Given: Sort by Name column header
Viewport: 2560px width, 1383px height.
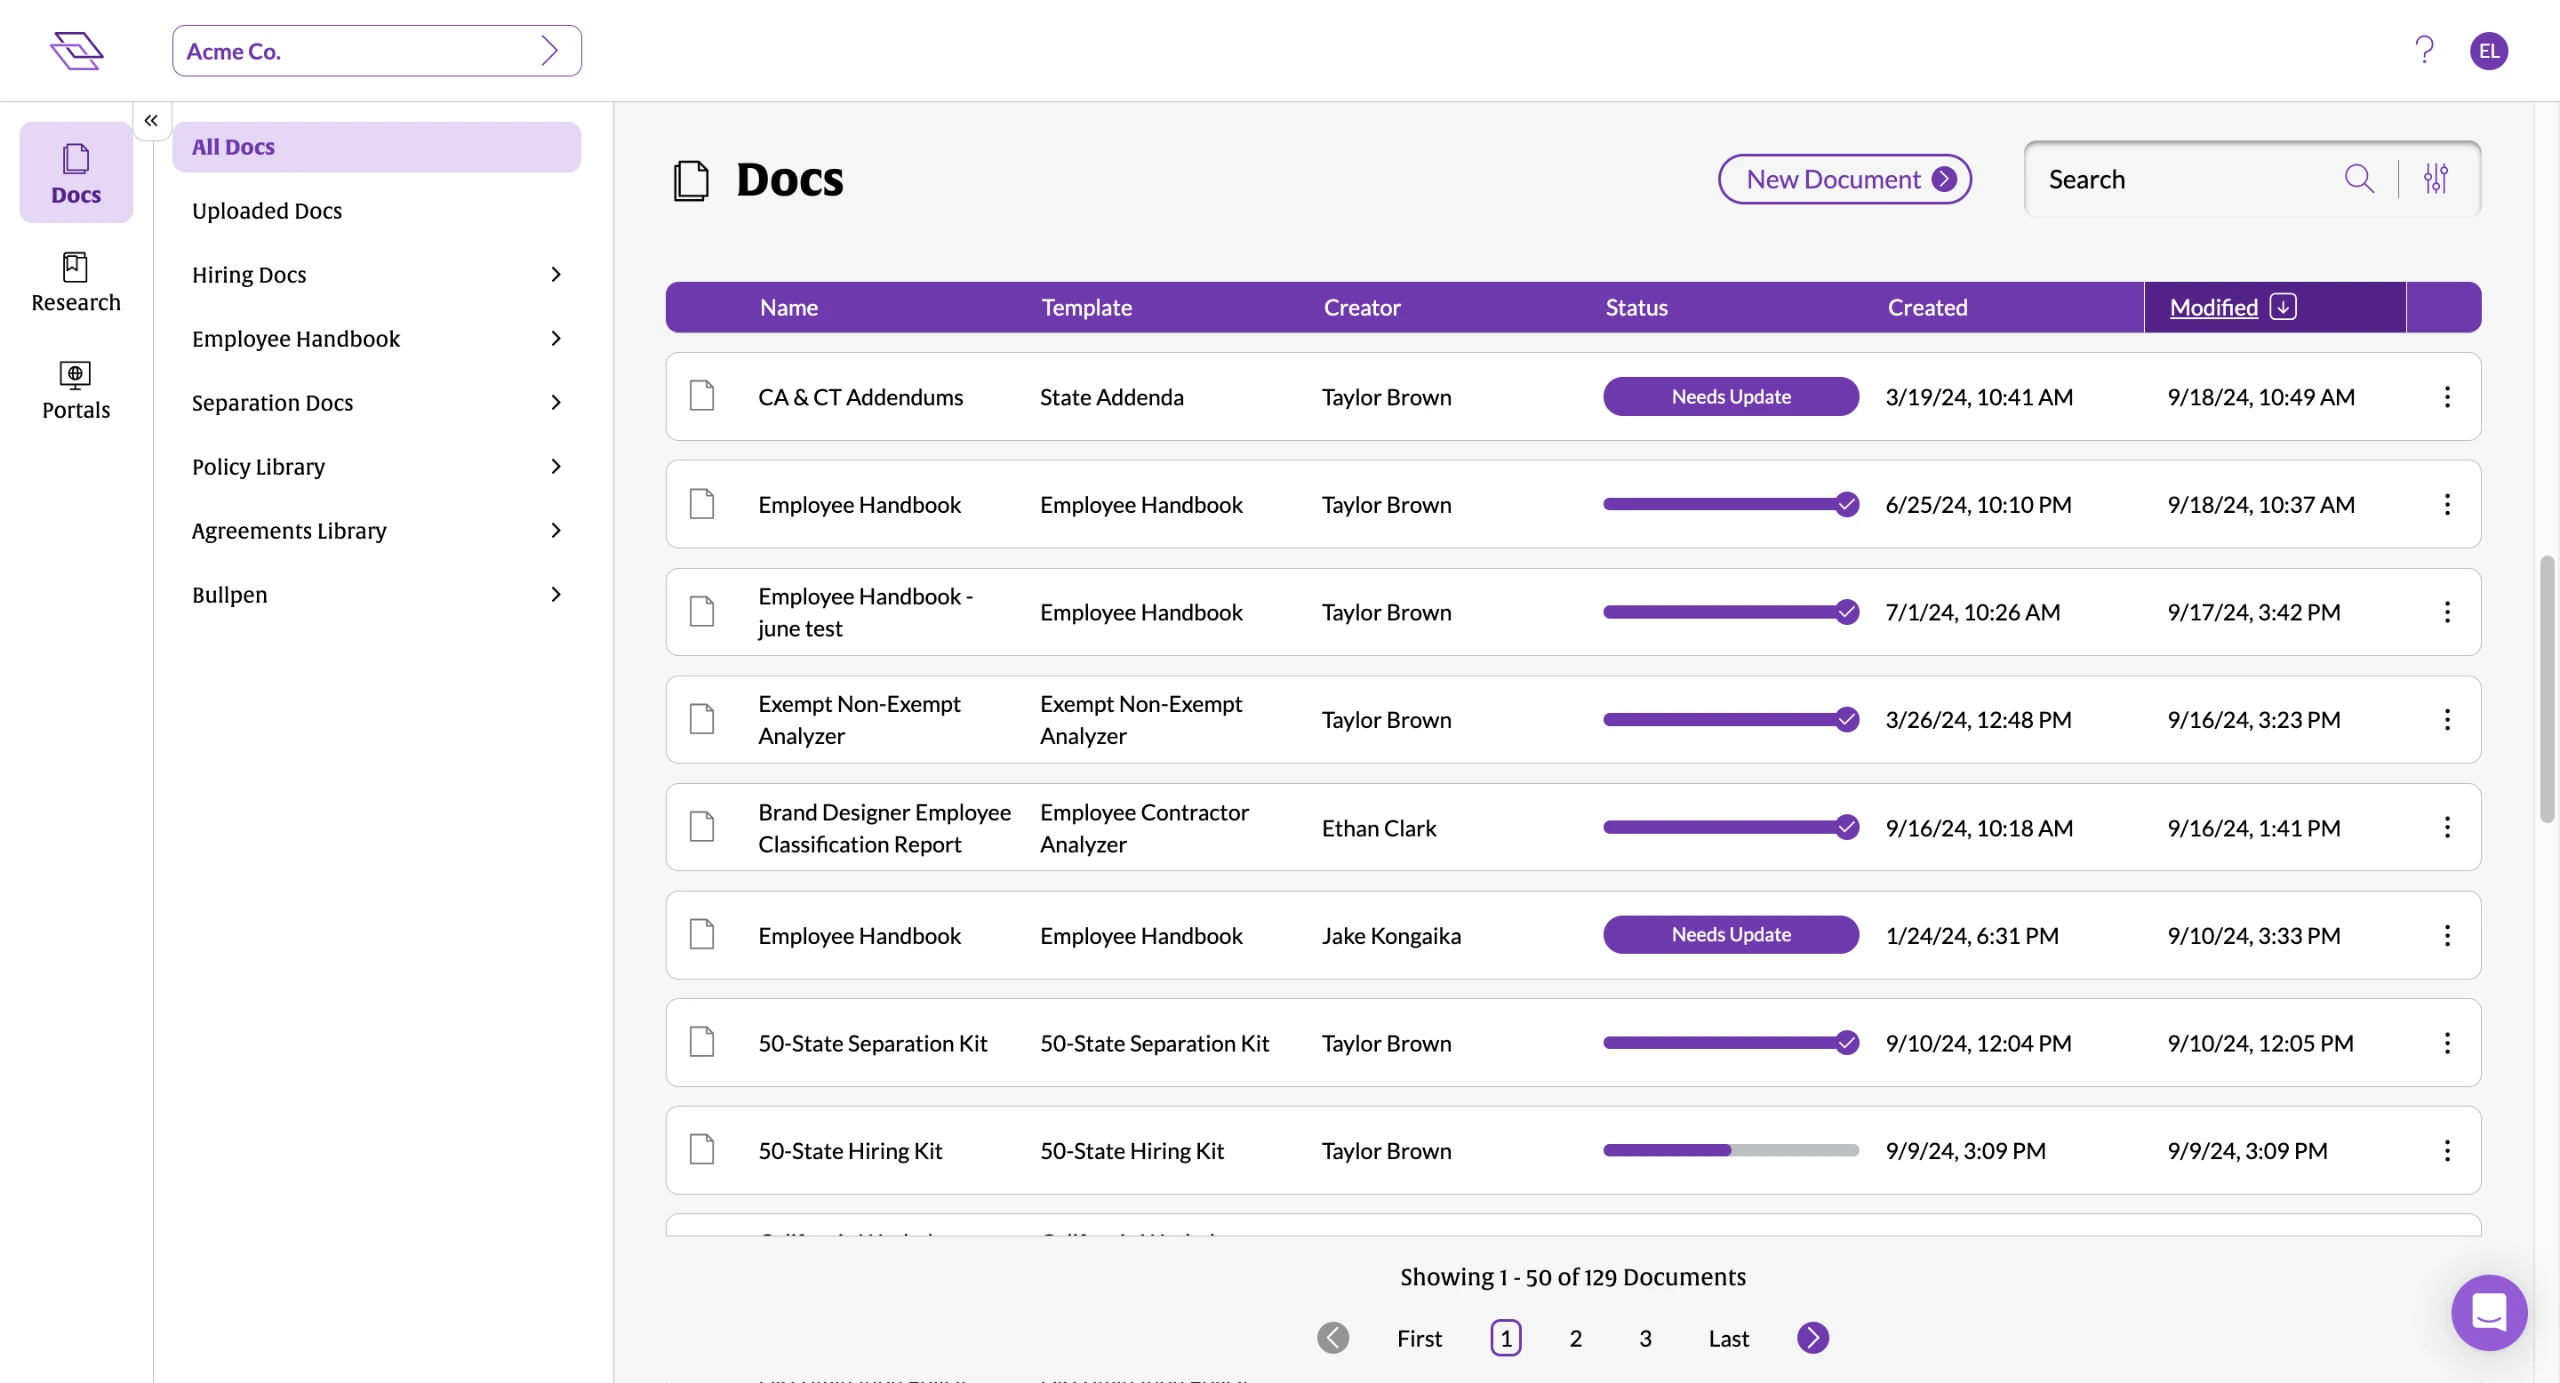Looking at the screenshot, I should click(789, 307).
